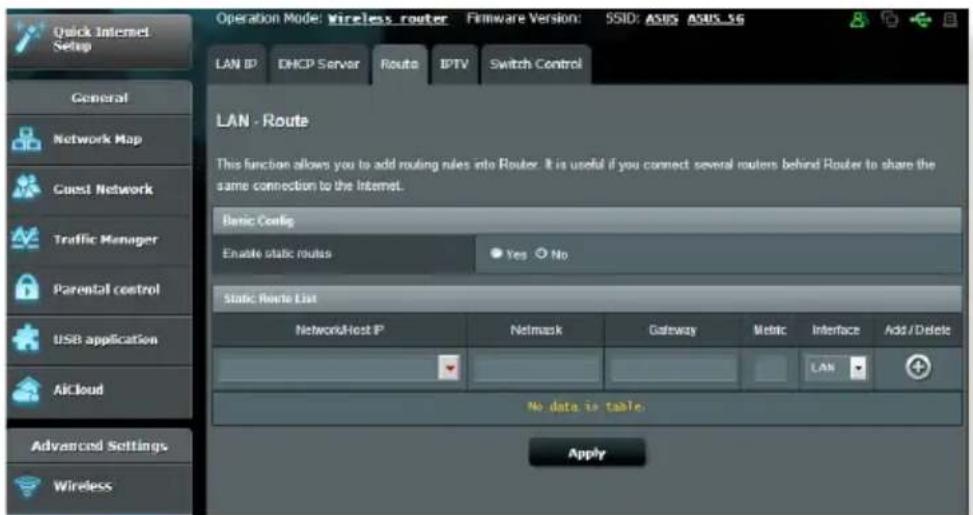Click the printer status icon in header

tap(951, 20)
